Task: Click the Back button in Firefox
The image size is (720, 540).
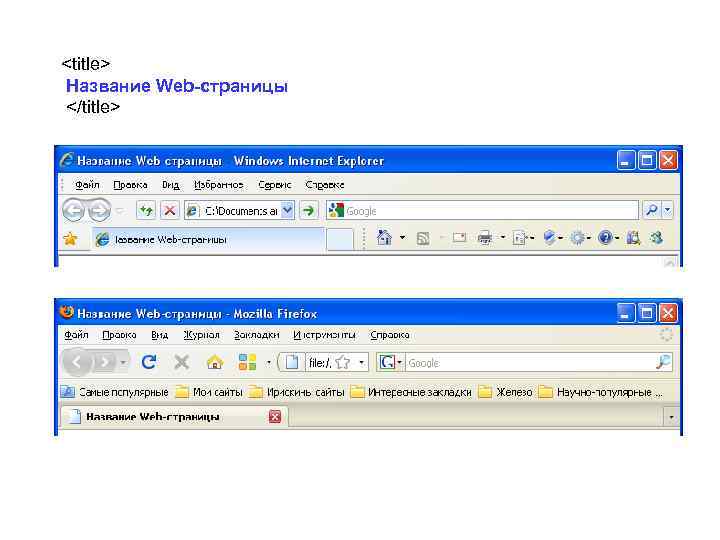Action: [76, 362]
